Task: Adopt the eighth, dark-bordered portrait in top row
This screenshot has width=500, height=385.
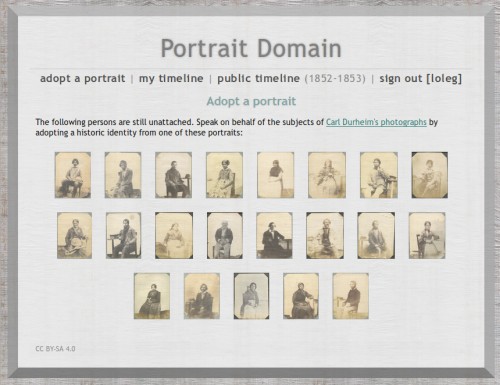Action: point(430,175)
